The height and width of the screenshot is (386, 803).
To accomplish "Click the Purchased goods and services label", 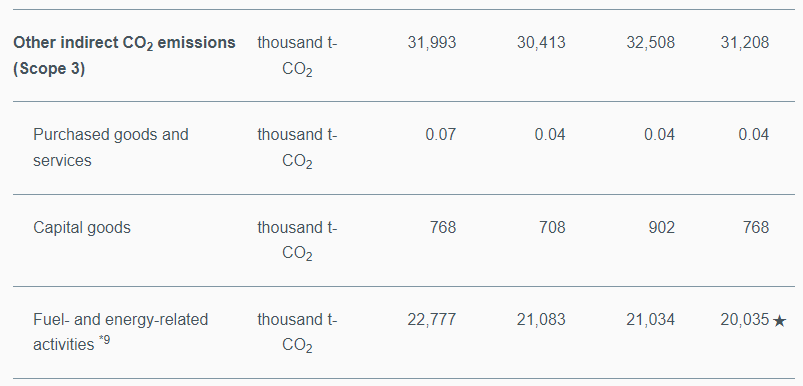I will pos(111,147).
